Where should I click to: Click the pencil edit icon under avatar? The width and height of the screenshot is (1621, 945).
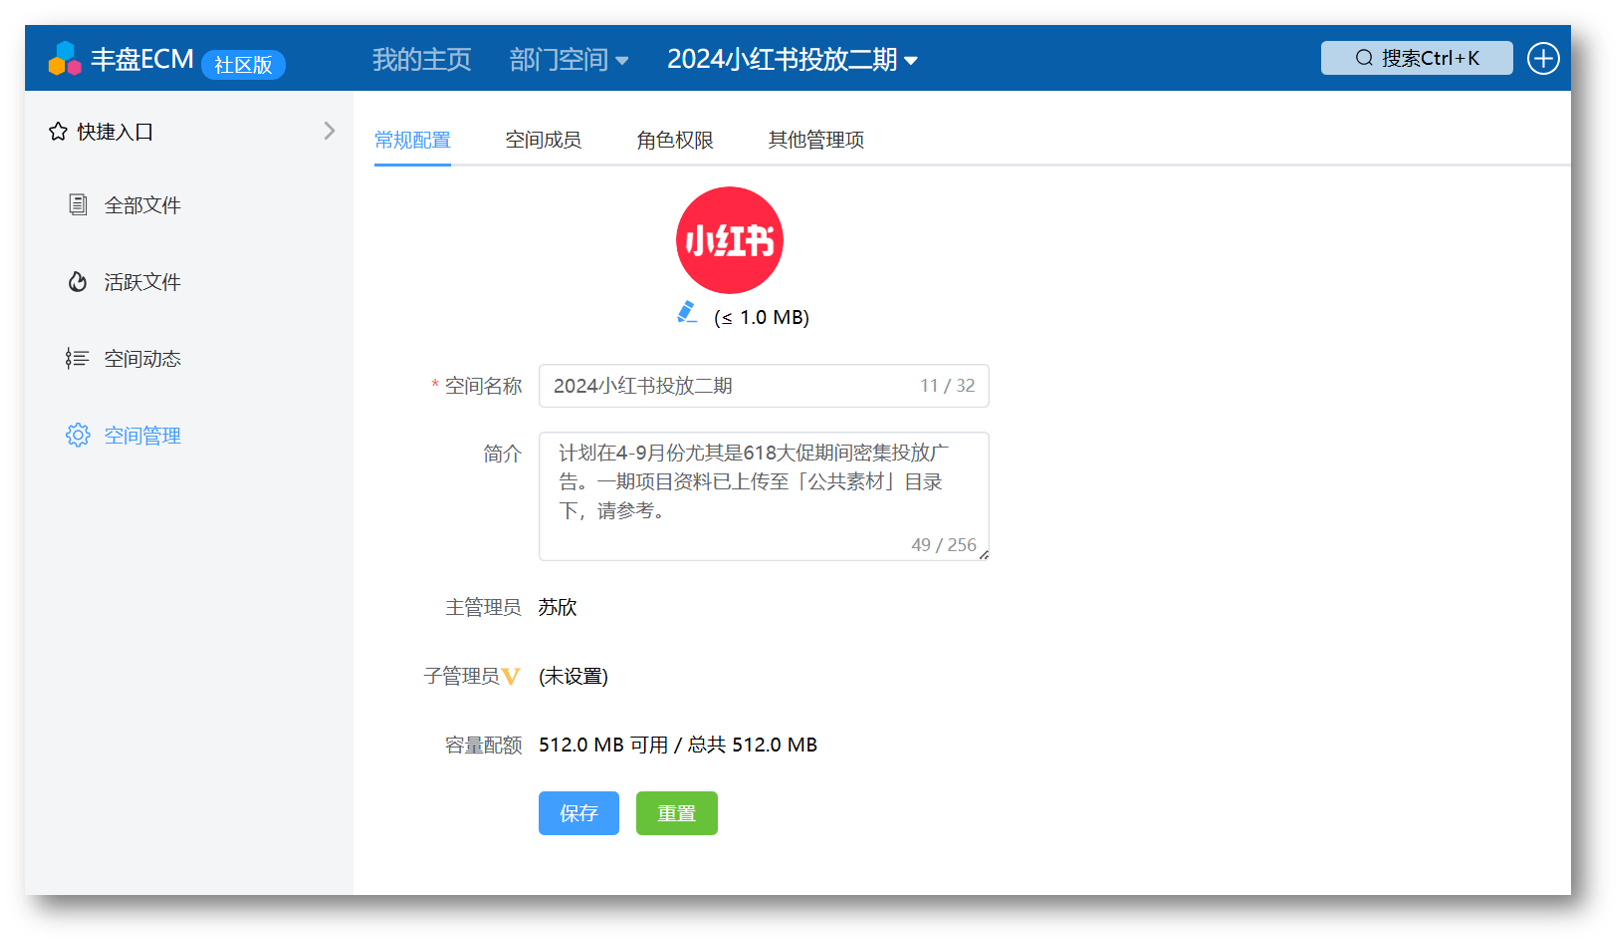point(687,312)
